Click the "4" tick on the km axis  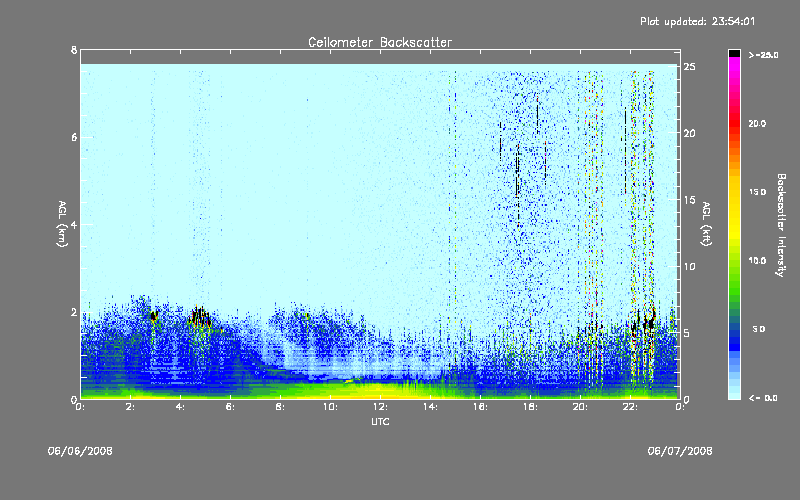[74, 224]
